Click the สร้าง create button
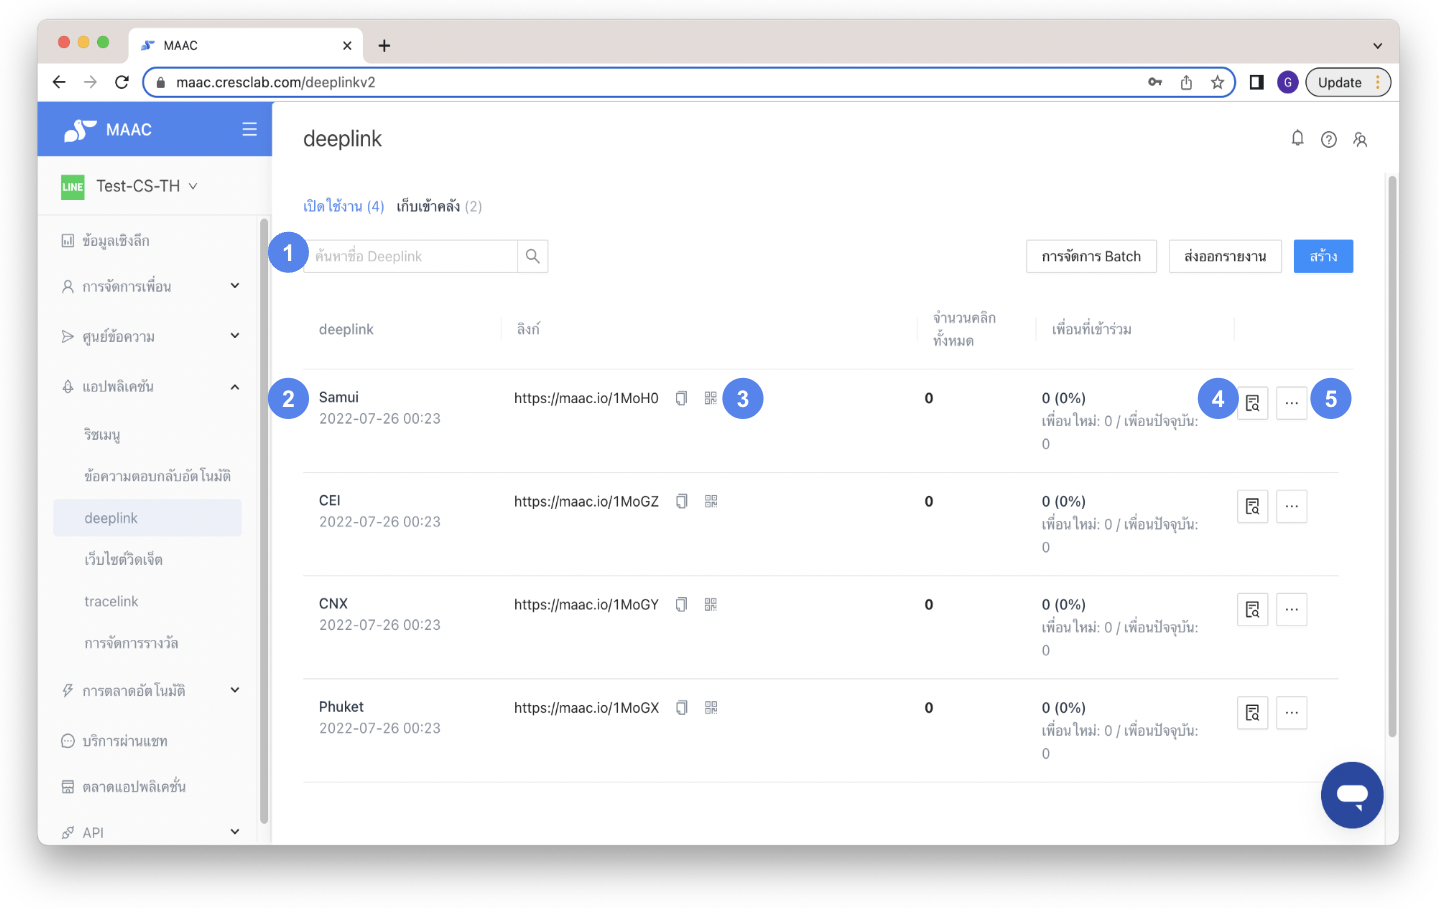The height and width of the screenshot is (908, 1438). pos(1322,256)
